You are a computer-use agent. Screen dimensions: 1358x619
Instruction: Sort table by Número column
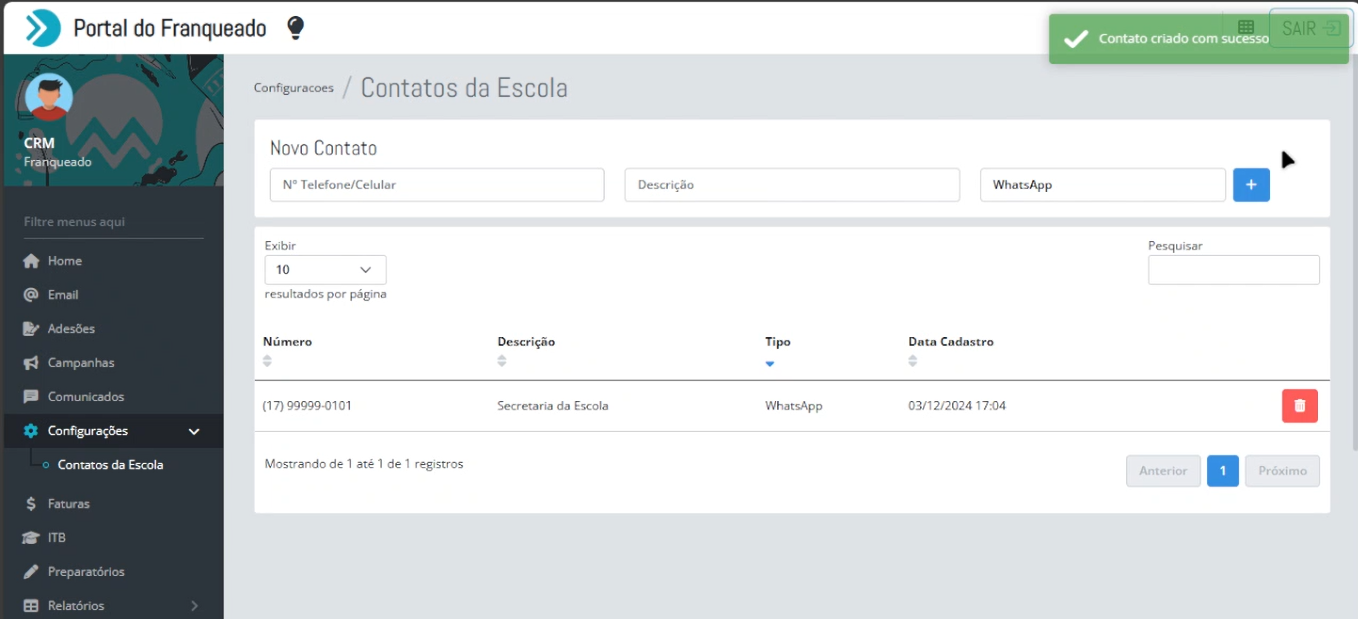[x=288, y=342]
